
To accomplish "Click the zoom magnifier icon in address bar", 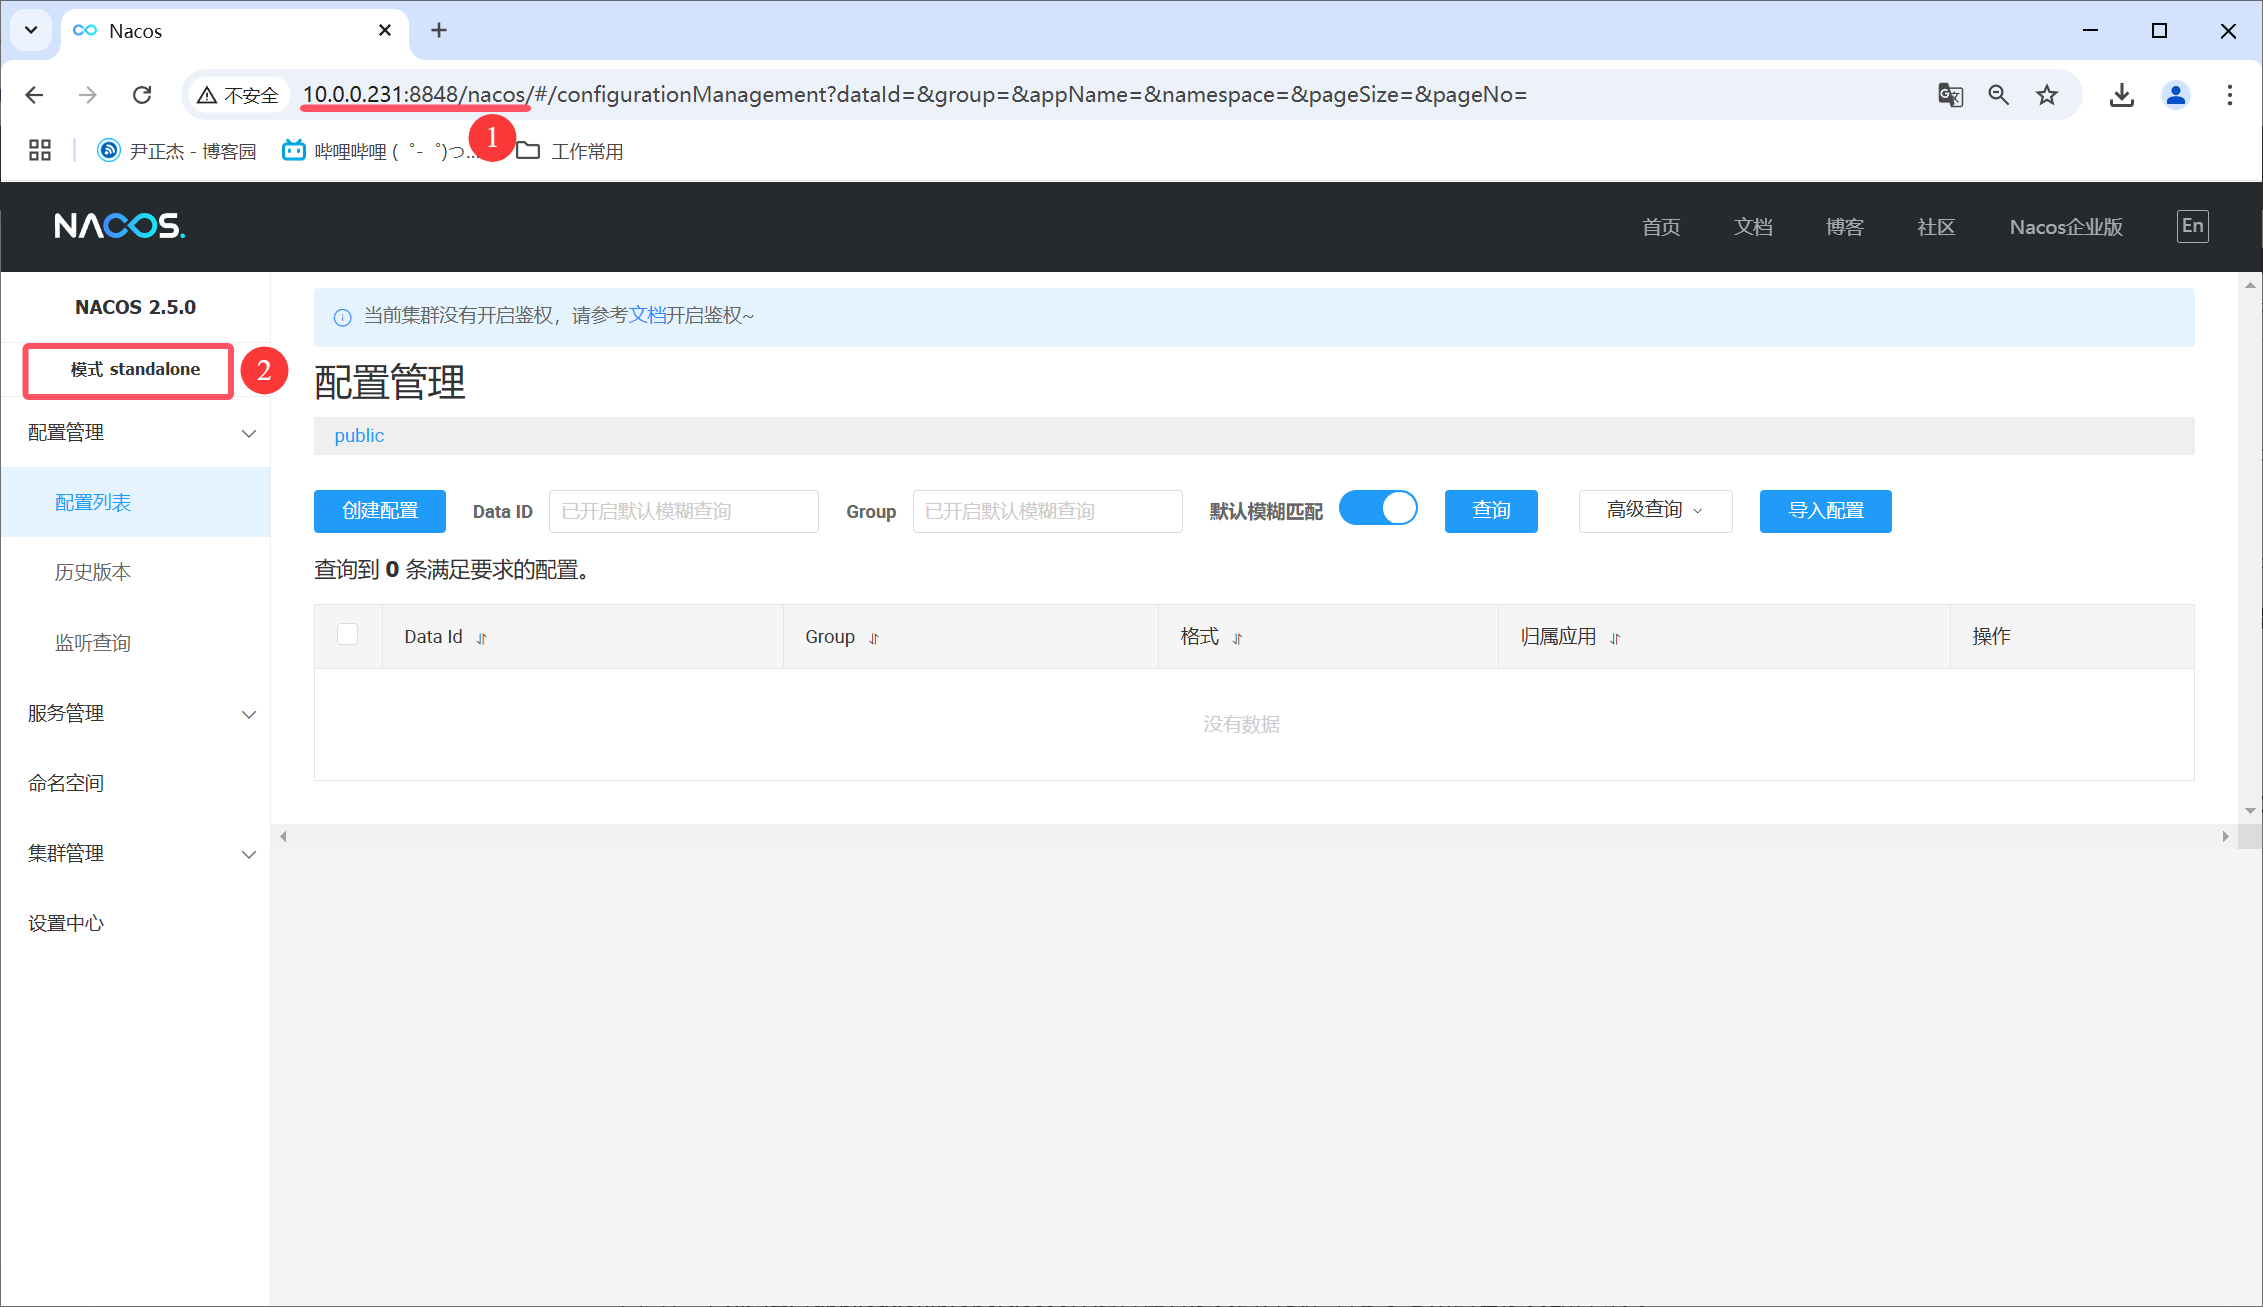I will (1998, 95).
